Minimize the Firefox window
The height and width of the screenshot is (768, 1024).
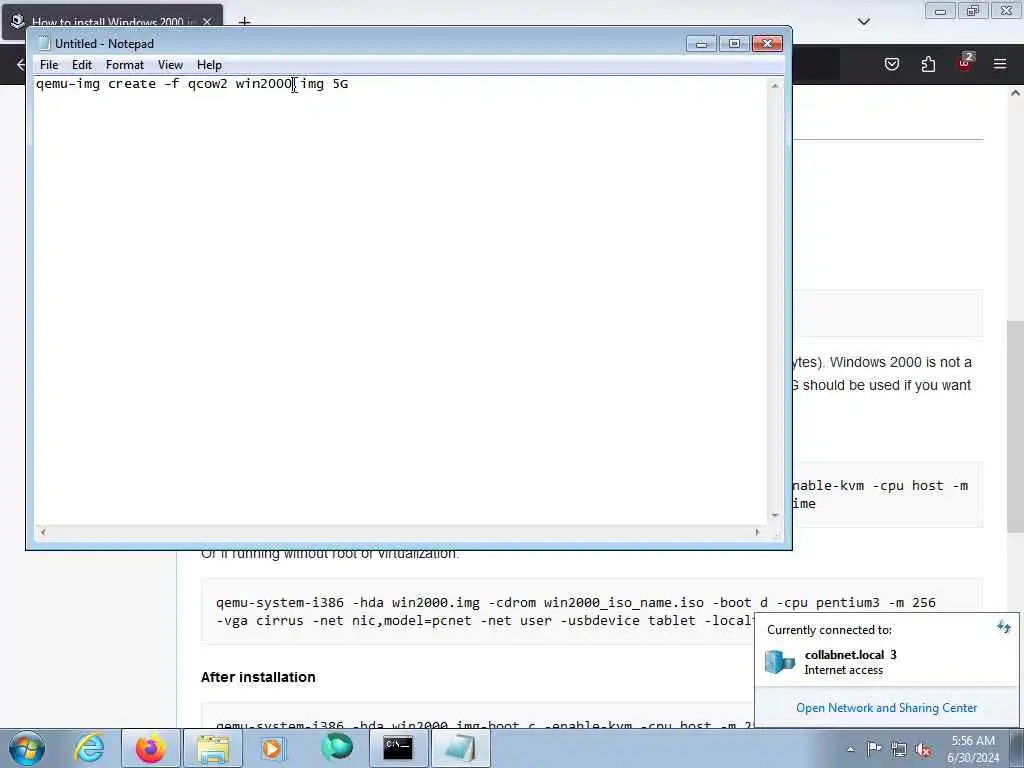tap(940, 11)
